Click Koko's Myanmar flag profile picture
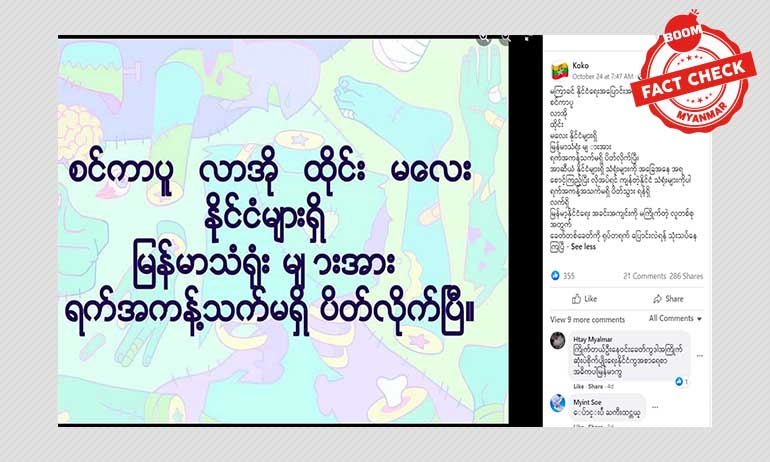Image resolution: width=770 pixels, height=462 pixels. [x=559, y=71]
